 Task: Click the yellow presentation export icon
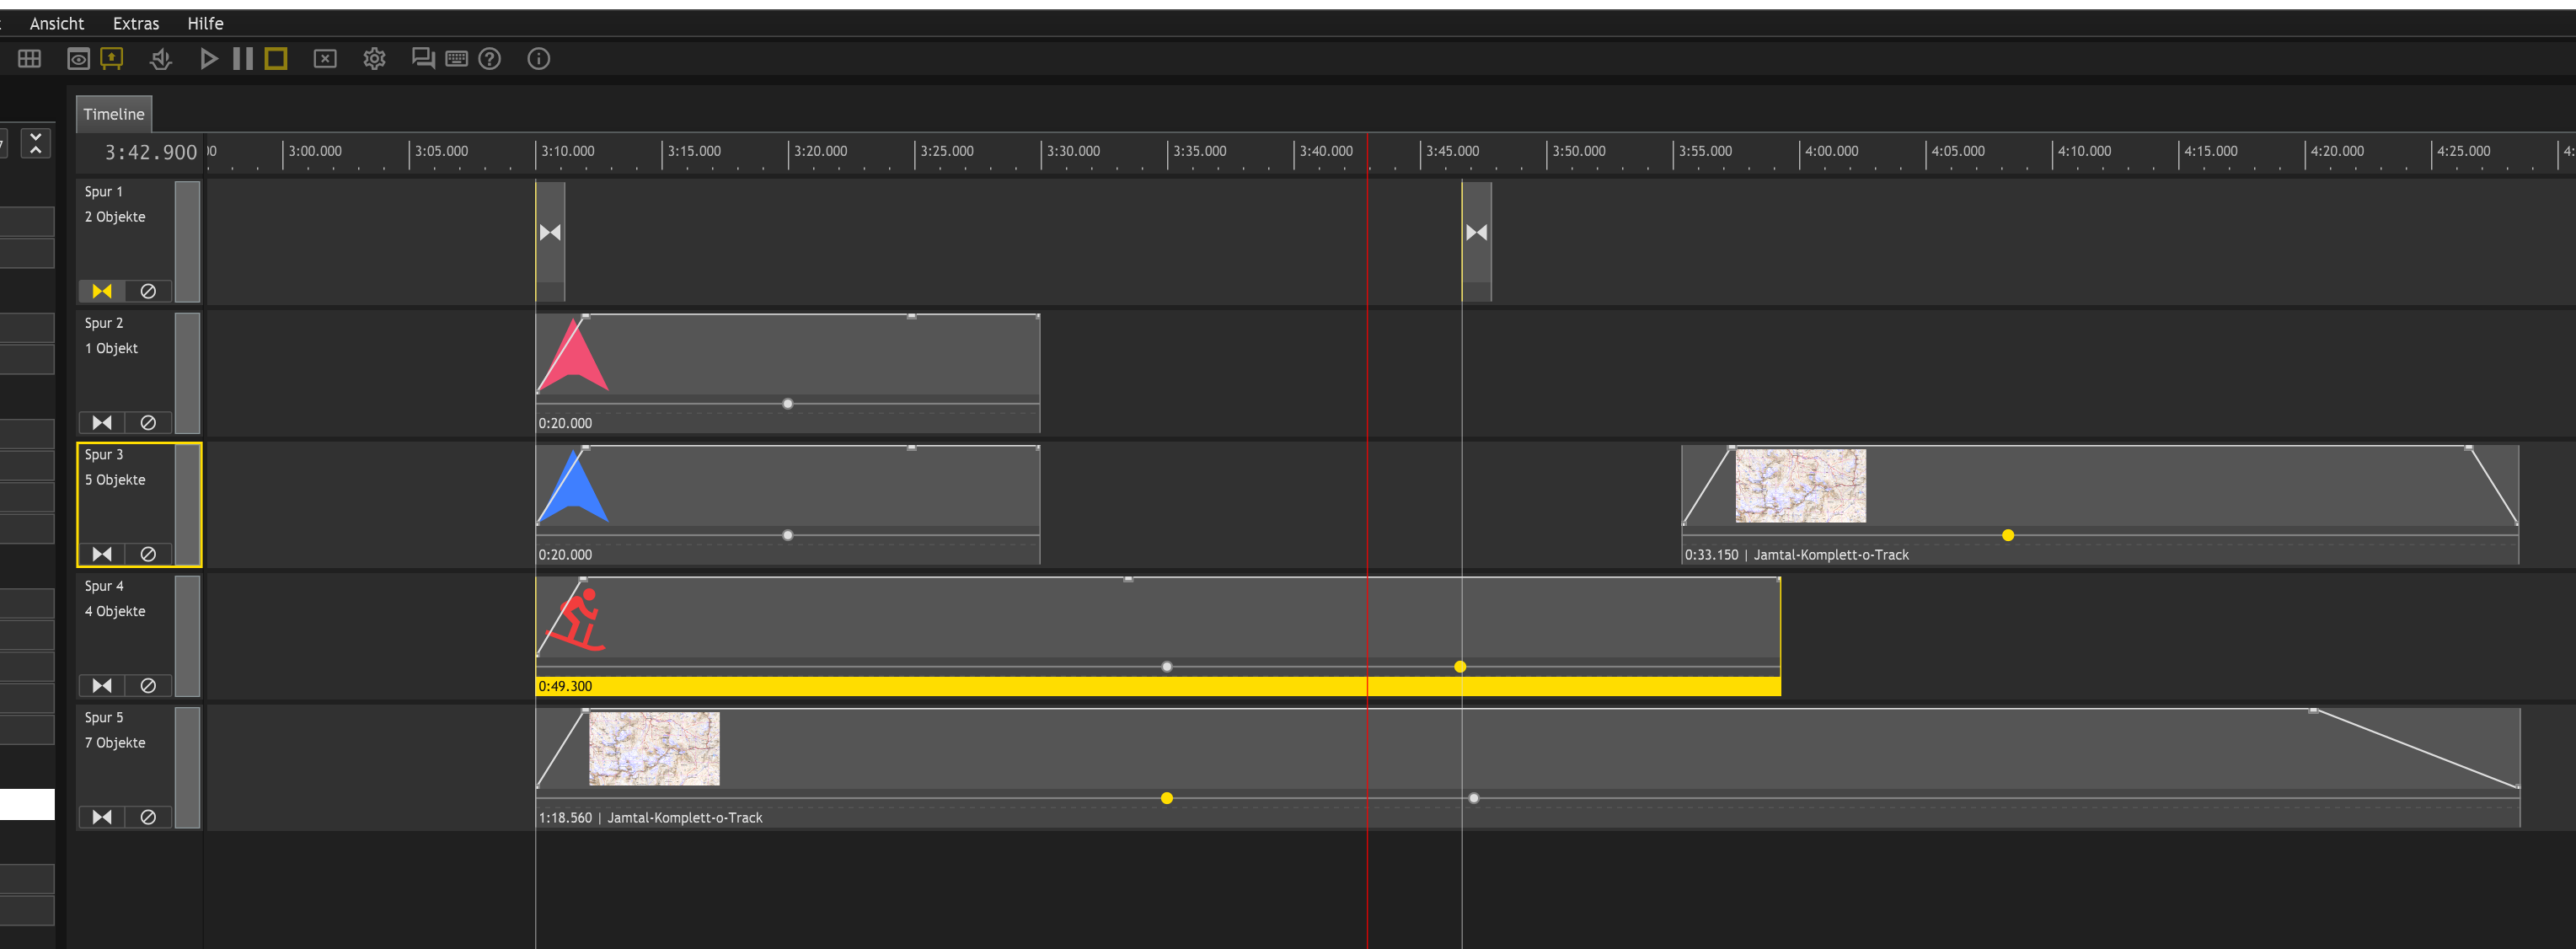(112, 59)
